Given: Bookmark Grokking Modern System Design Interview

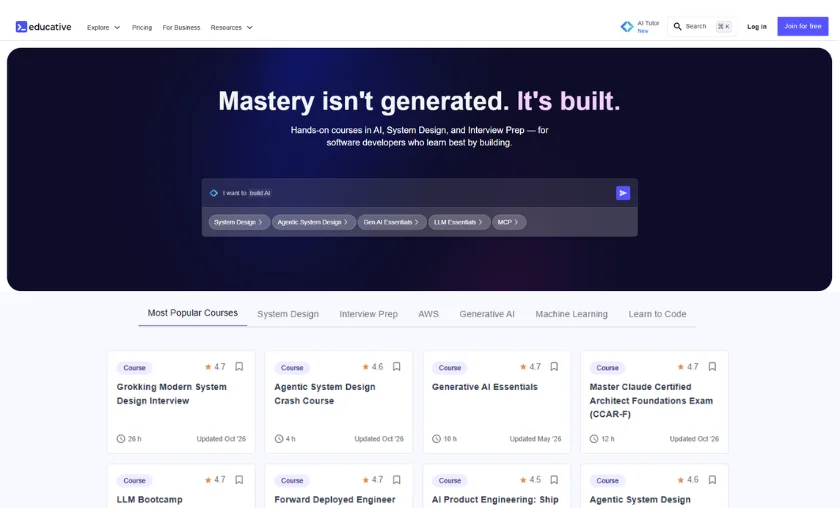Looking at the screenshot, I should [239, 367].
